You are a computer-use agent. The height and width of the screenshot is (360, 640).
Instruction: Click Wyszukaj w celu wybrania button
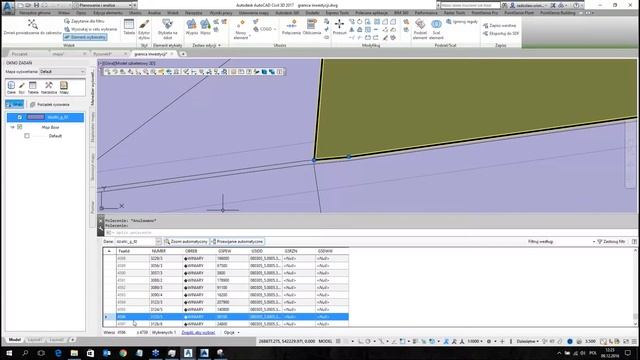(91, 29)
